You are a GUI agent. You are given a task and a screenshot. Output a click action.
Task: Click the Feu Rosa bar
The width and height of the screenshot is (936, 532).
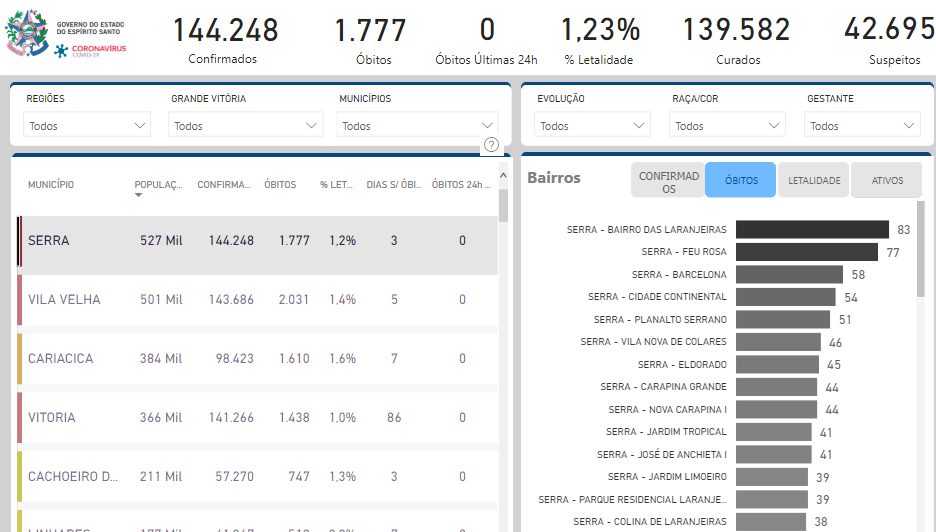click(x=806, y=252)
